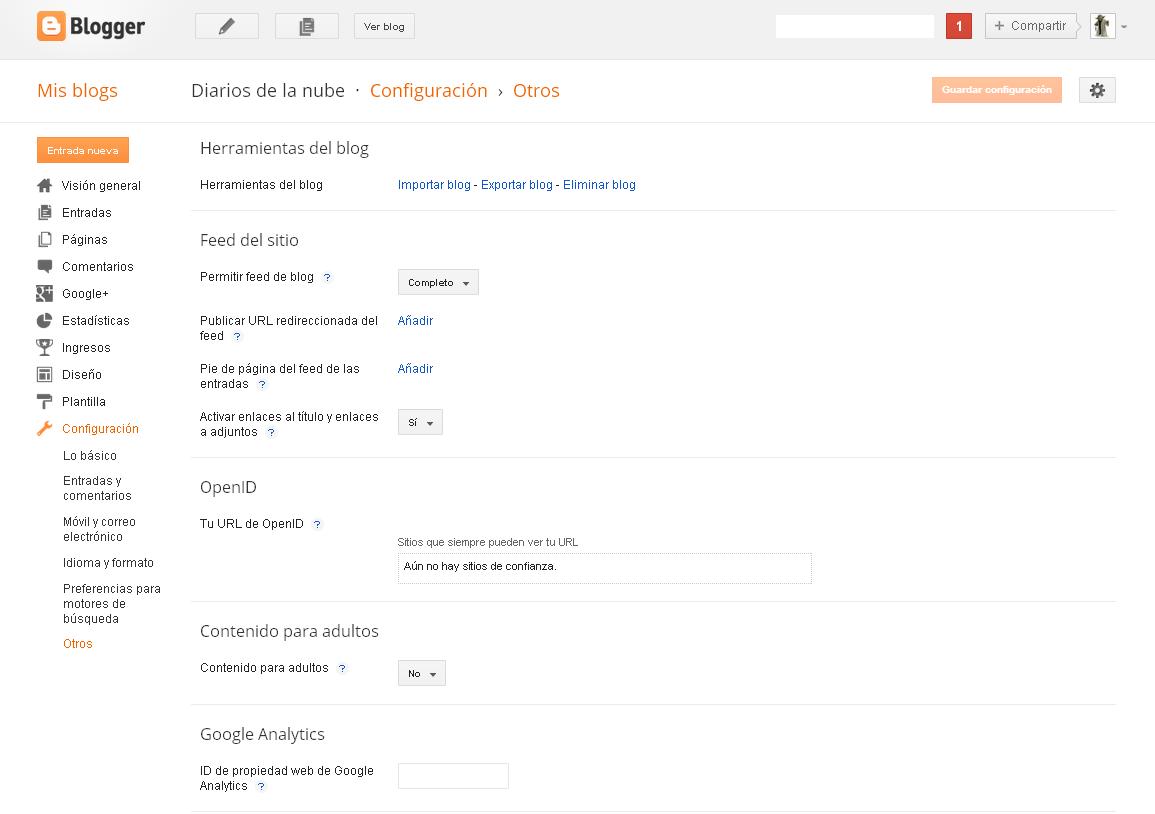This screenshot has width=1155, height=814.
Task: Click the search field in top bar
Action: point(854,26)
